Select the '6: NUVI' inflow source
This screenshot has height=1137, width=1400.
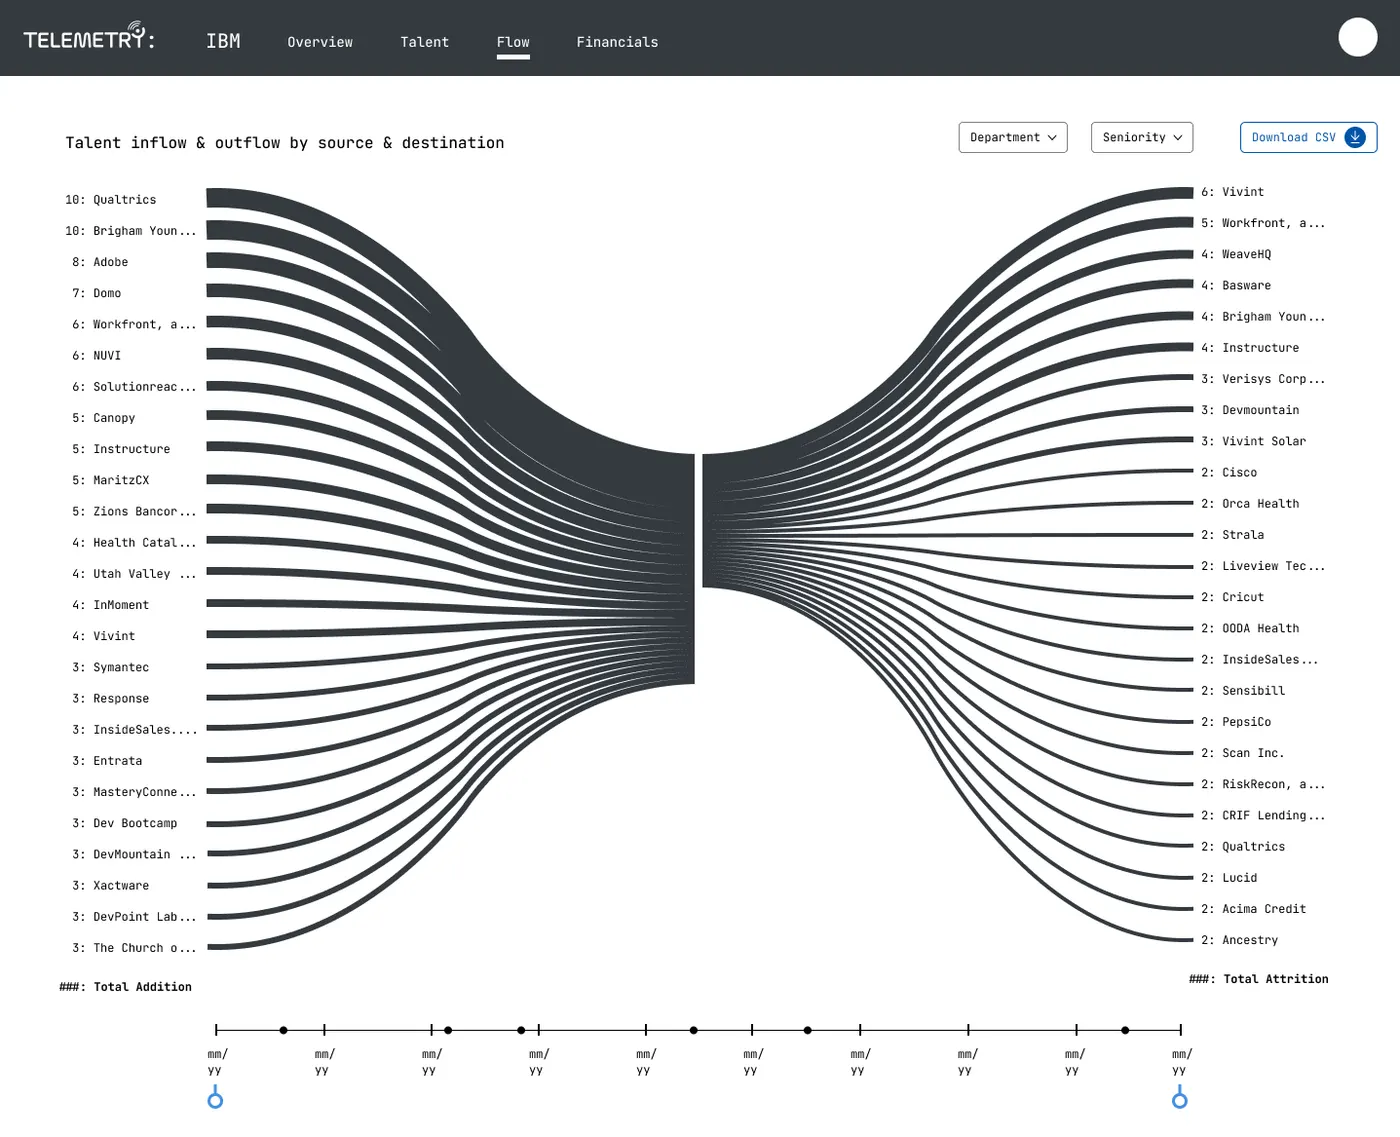tap(96, 355)
